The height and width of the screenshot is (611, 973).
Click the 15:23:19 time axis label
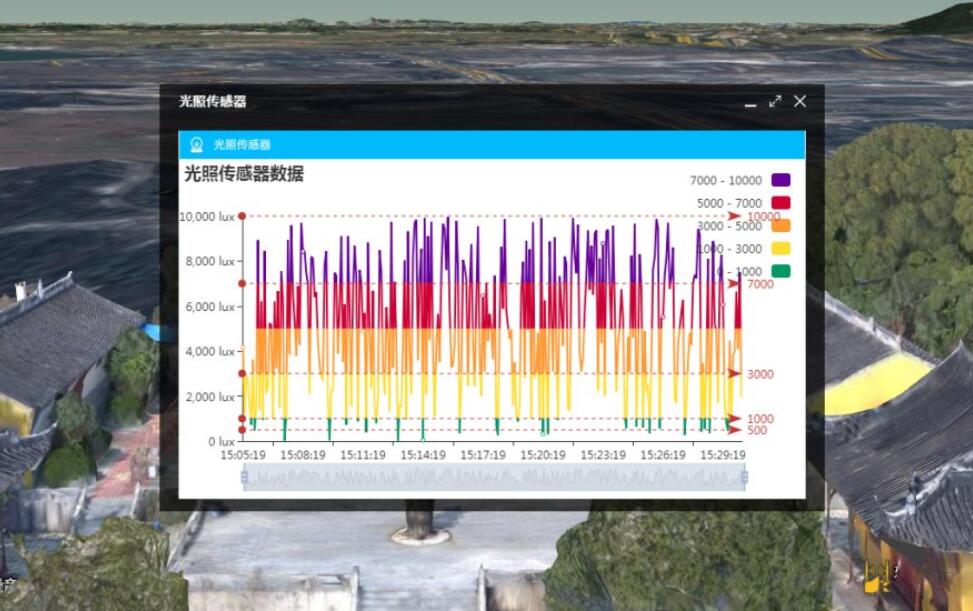coord(603,455)
